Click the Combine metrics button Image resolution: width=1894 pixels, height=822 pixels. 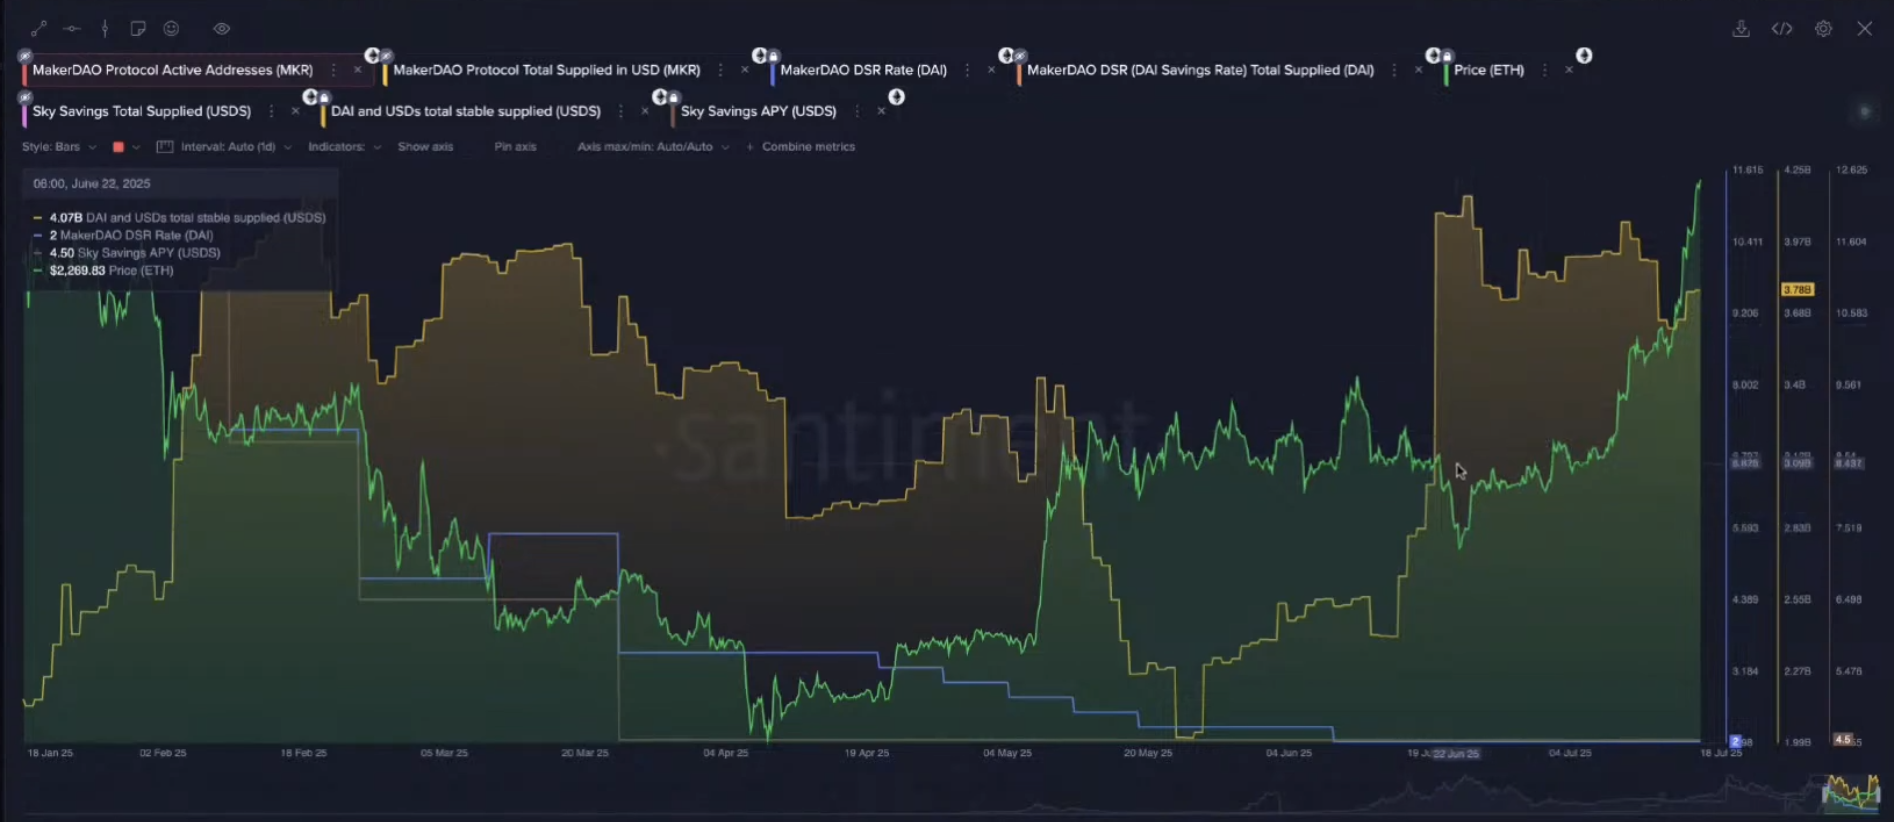801,147
